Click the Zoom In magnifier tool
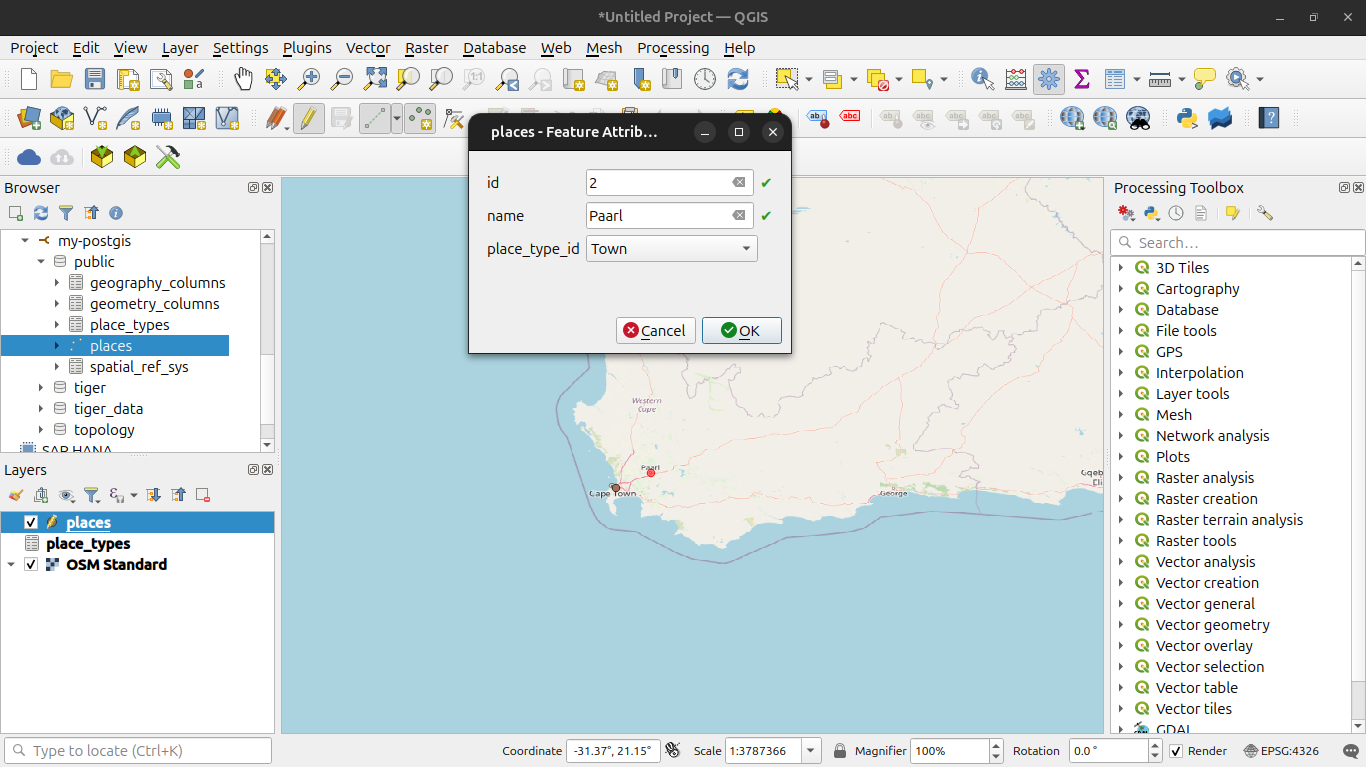The image size is (1366, 767). coord(309,79)
